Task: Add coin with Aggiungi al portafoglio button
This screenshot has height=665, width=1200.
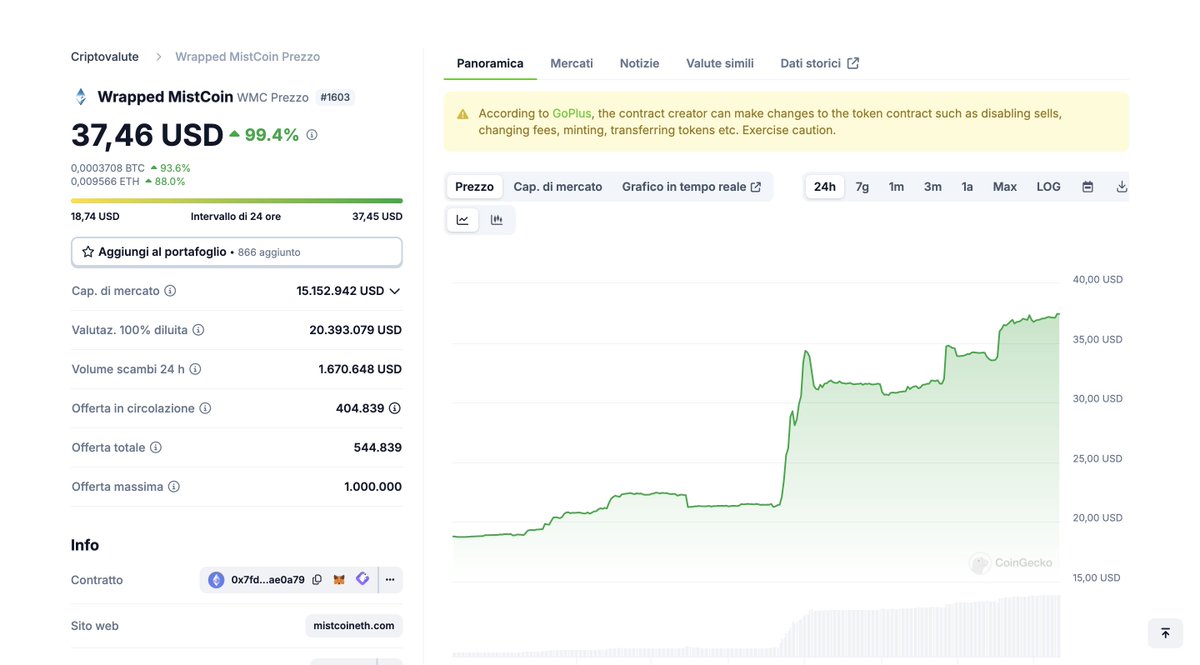Action: point(237,252)
